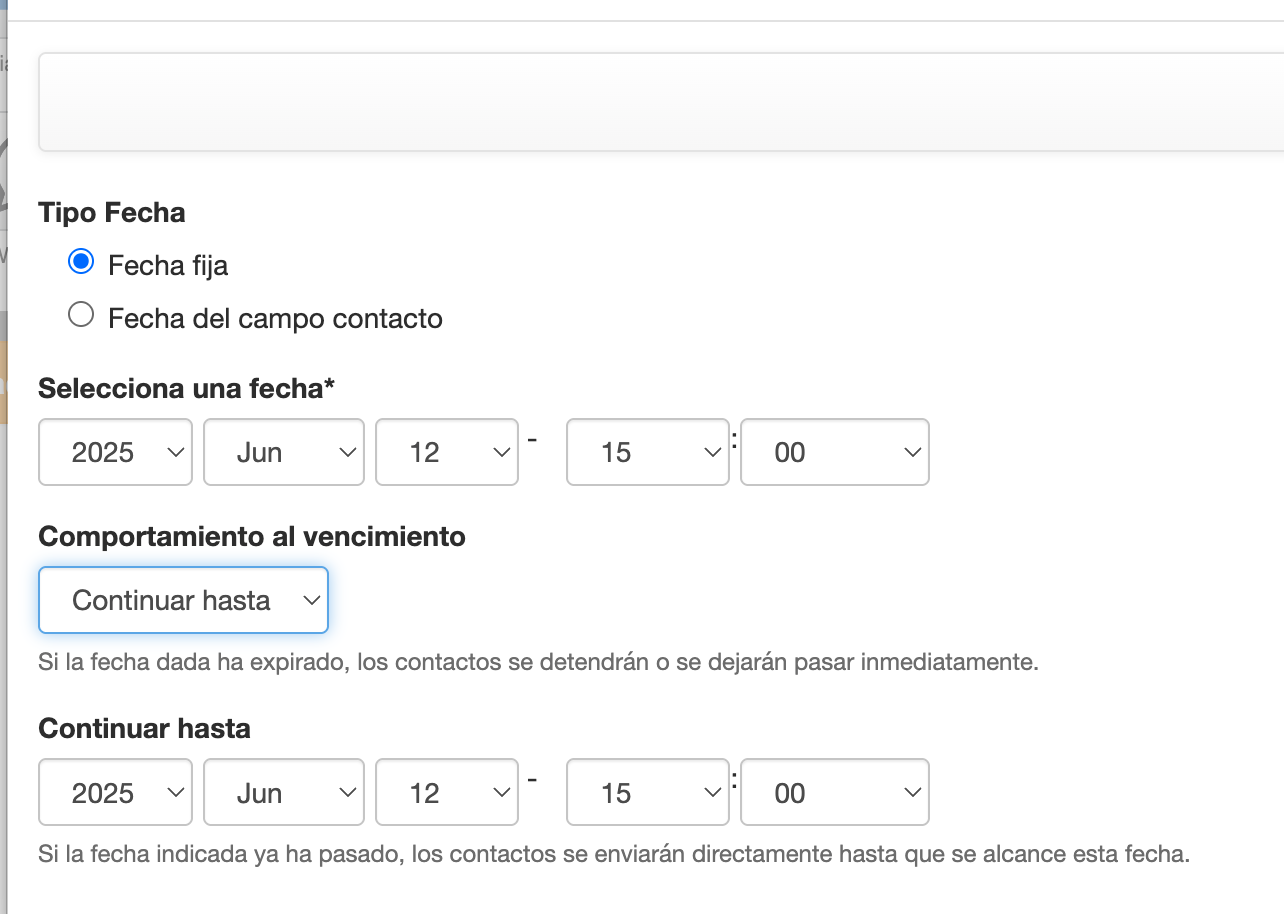Open hour dropdown in Continuar hasta section

647,793
